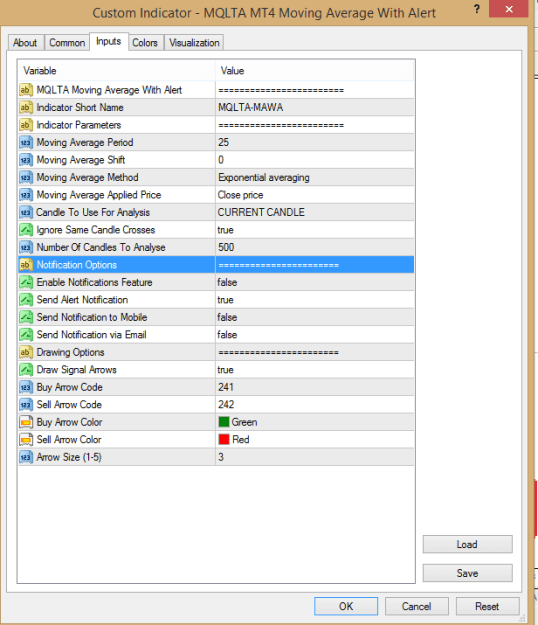
Task: Select the Moving Average Method row label
Action: click(88, 177)
